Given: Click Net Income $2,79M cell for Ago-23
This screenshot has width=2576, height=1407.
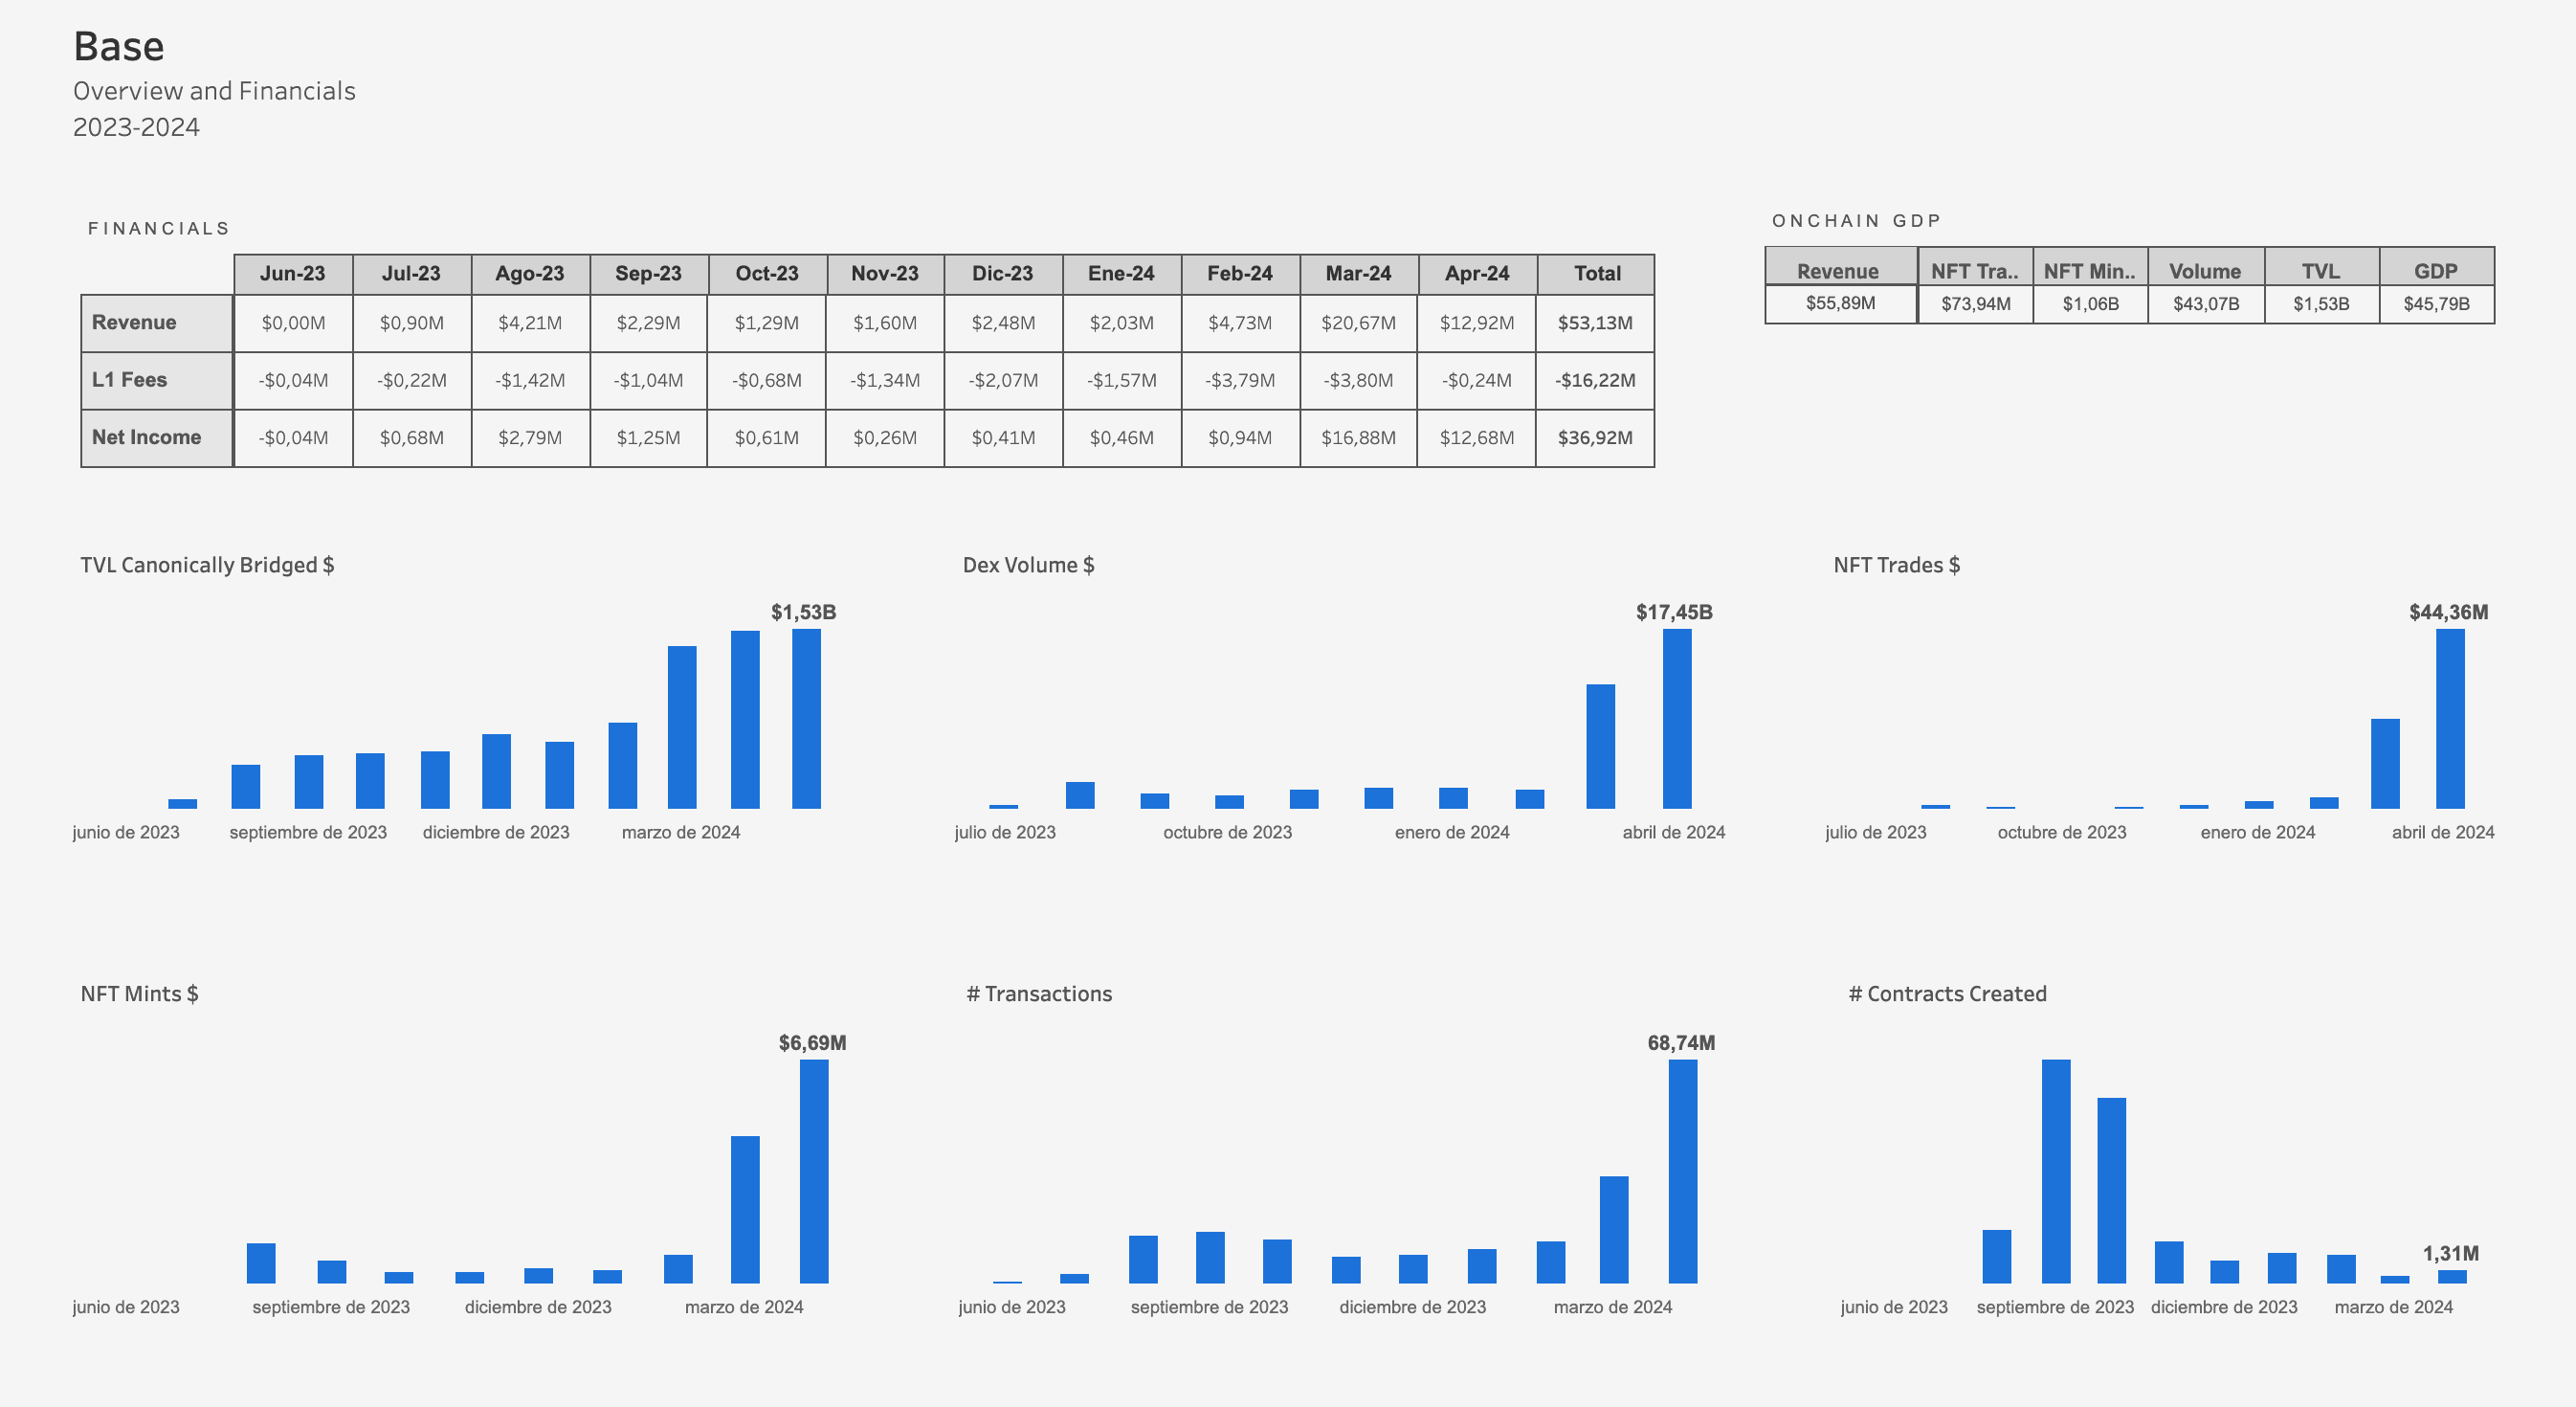Looking at the screenshot, I should click(x=530, y=437).
